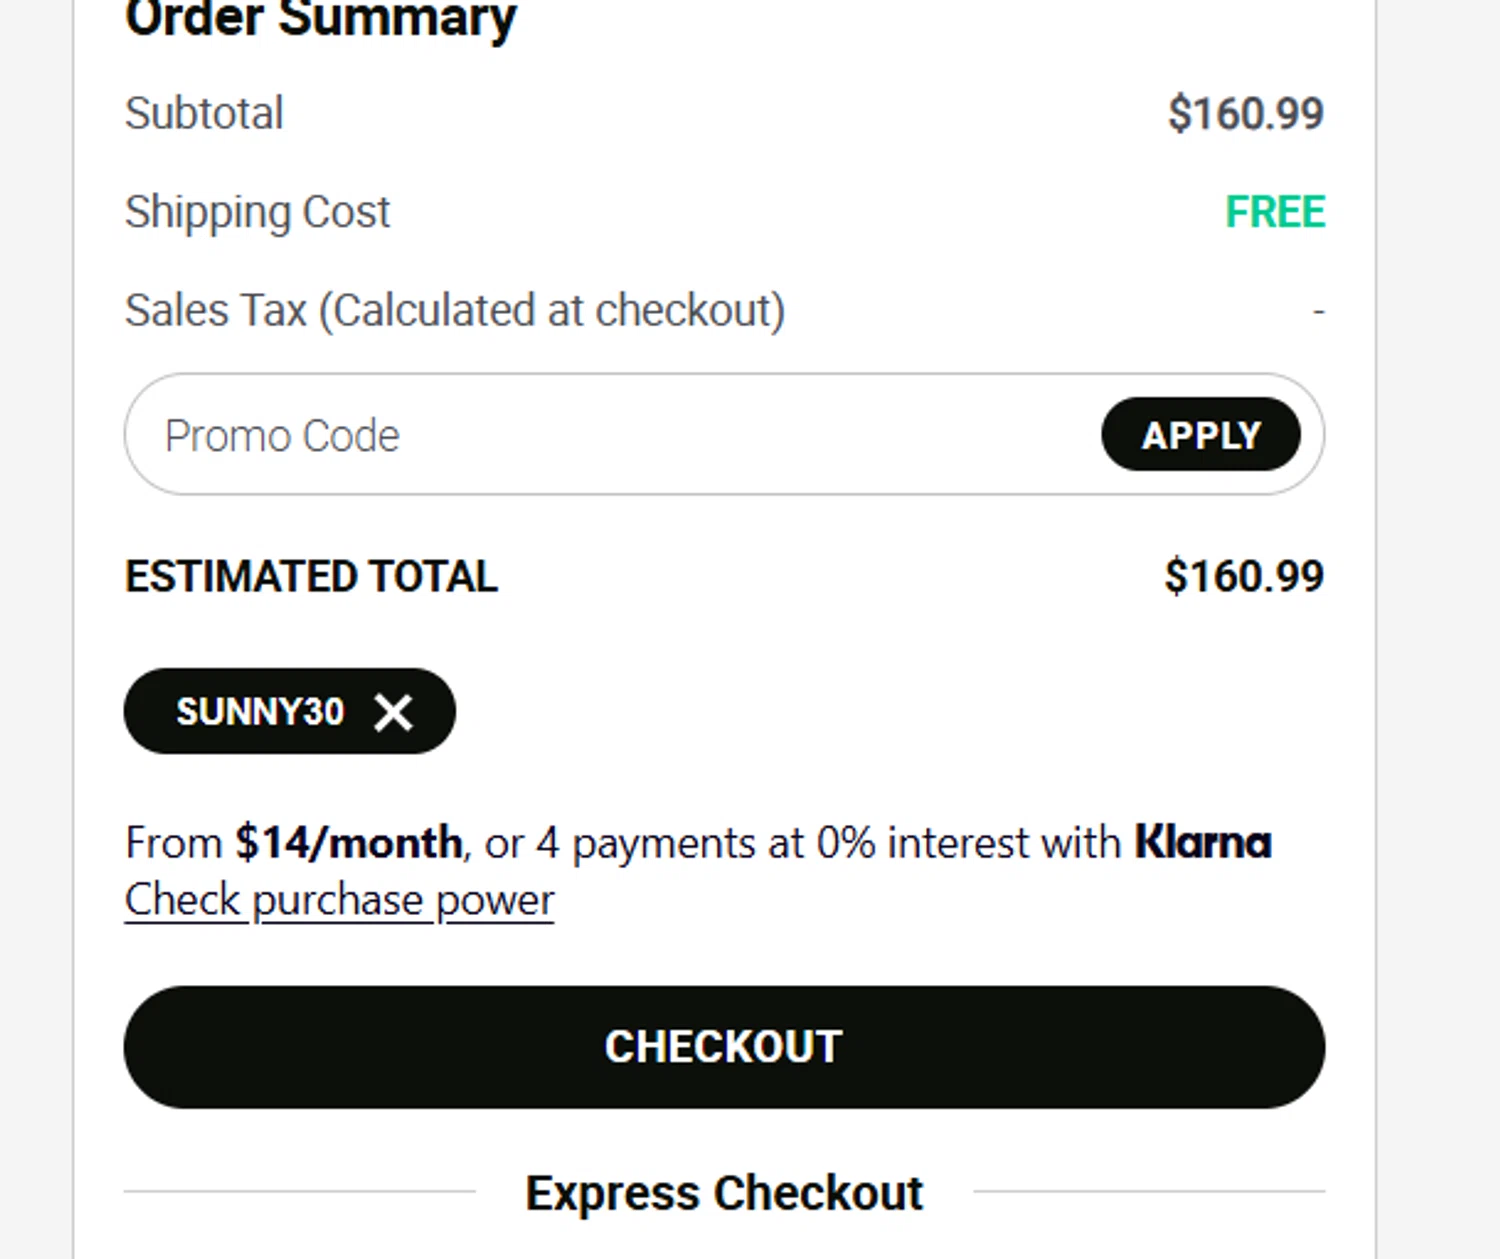The width and height of the screenshot is (1500, 1259).
Task: Click the estimated total amount $160.99
Action: coord(1243,577)
